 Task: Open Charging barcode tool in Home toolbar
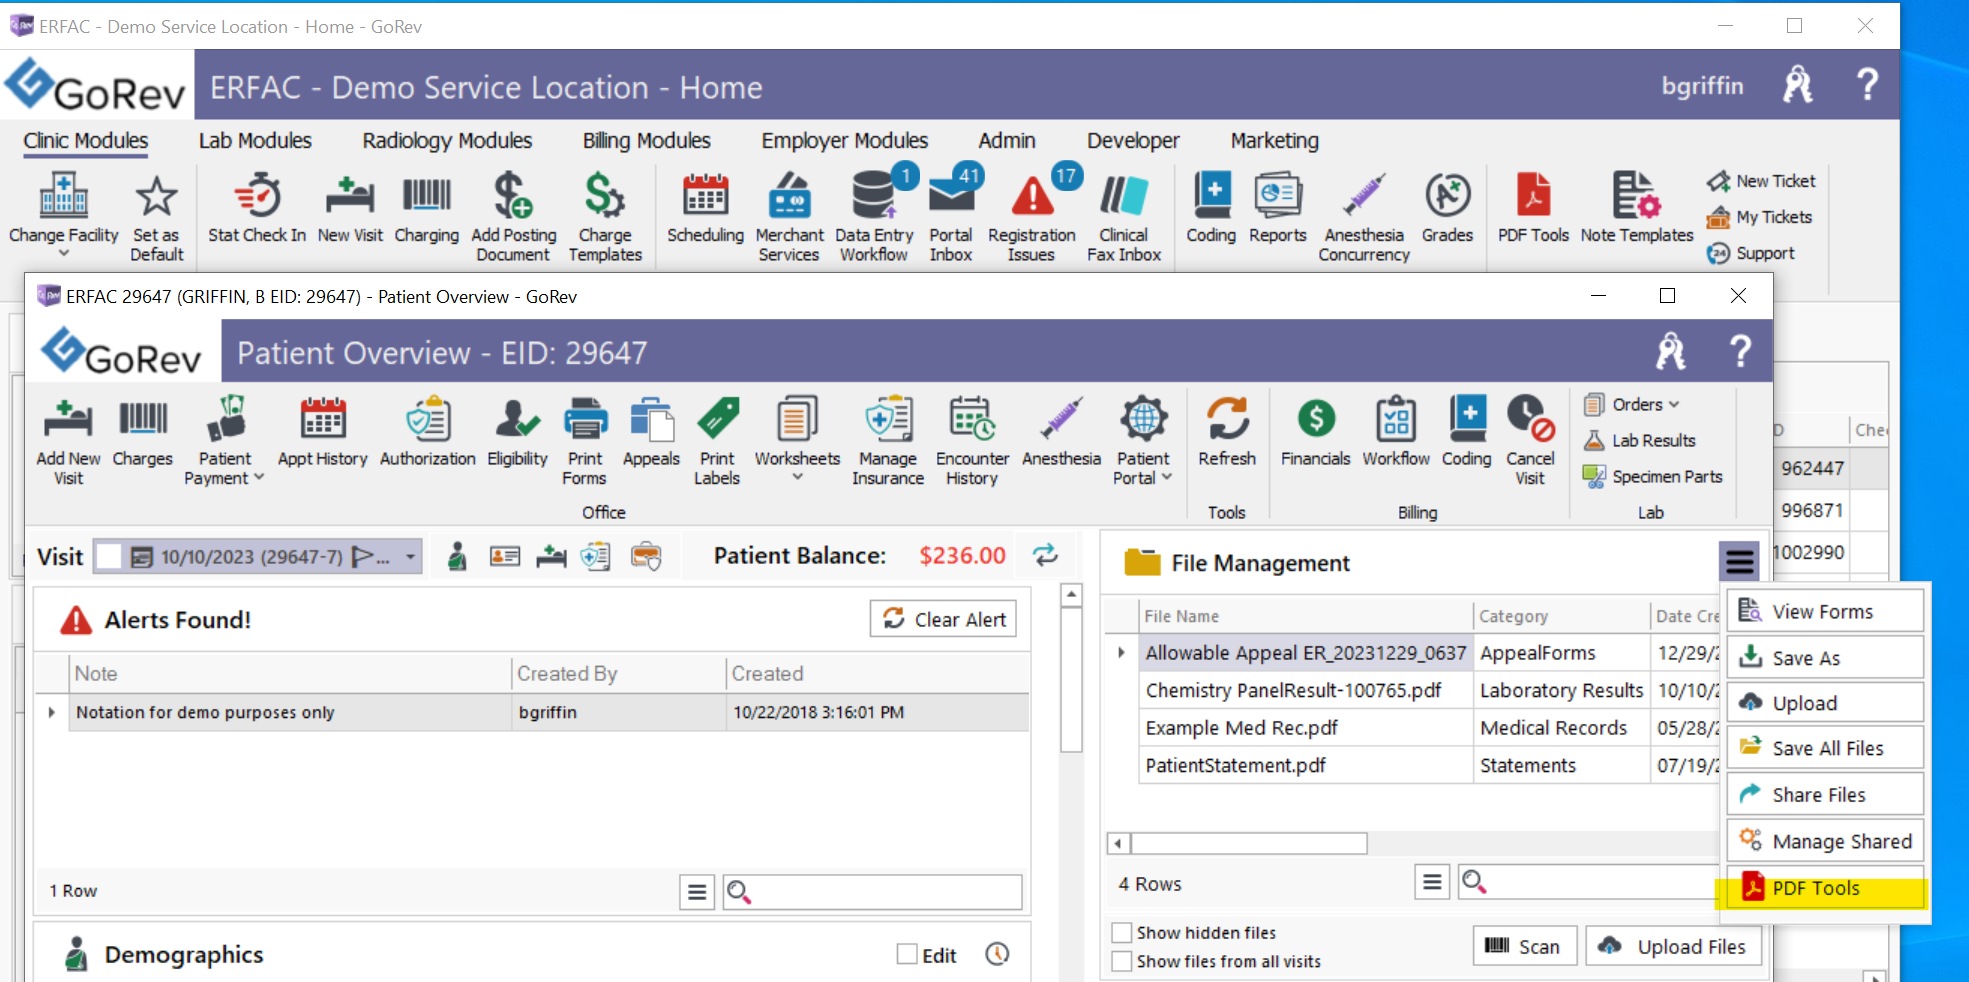pos(427,208)
